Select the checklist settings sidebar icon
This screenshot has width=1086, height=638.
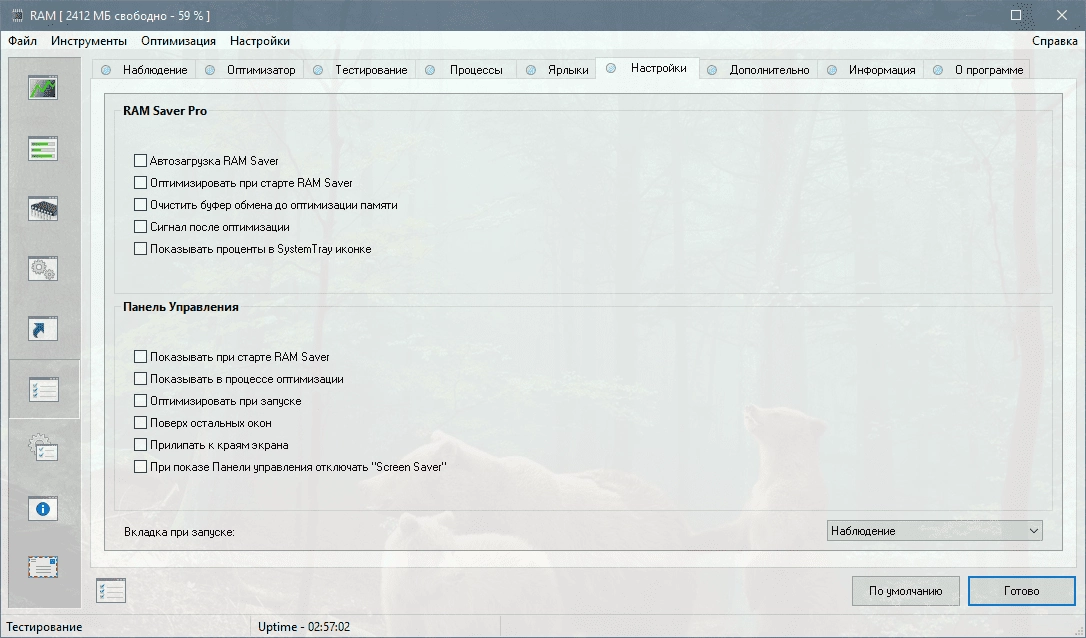(44, 389)
